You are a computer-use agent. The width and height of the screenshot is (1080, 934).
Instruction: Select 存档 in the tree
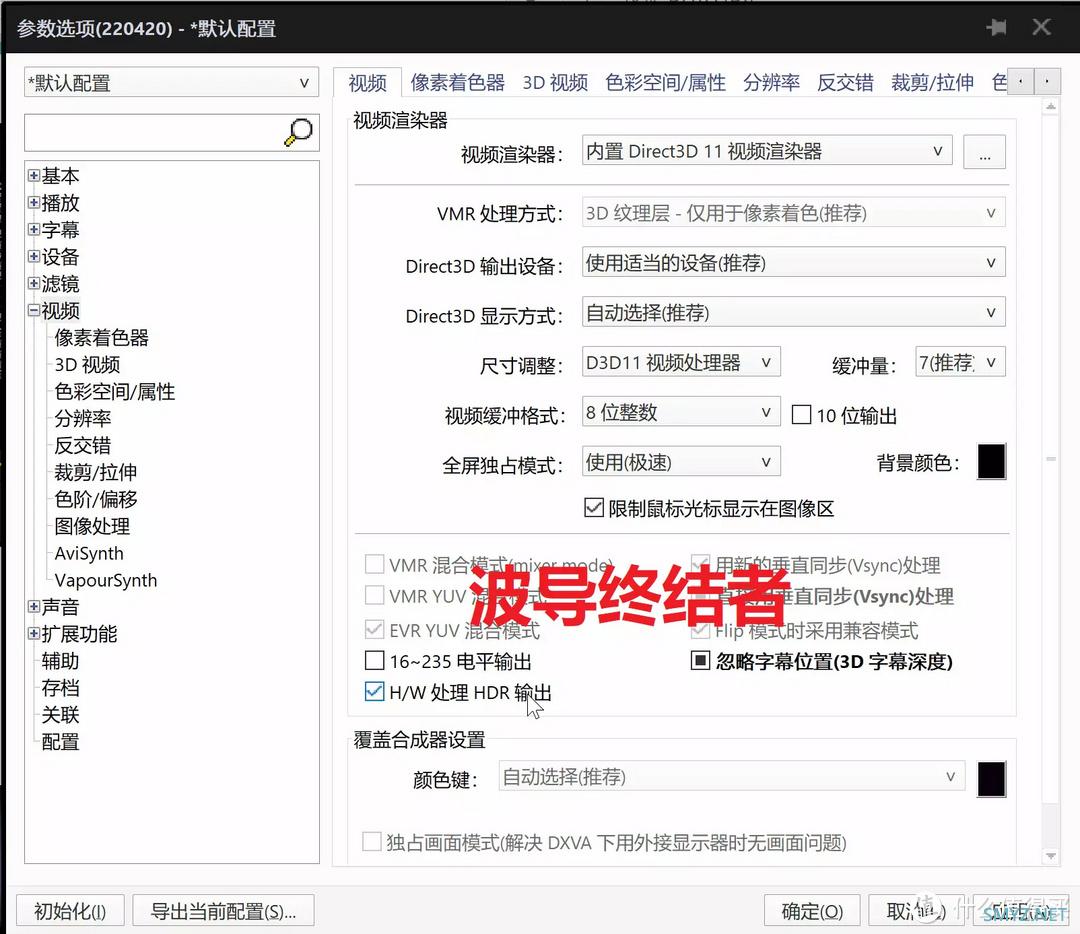coord(60,688)
